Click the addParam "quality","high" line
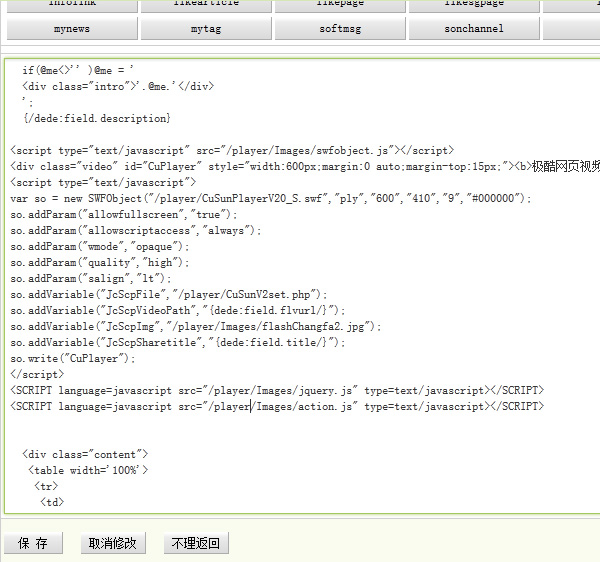 pyautogui.click(x=100, y=262)
